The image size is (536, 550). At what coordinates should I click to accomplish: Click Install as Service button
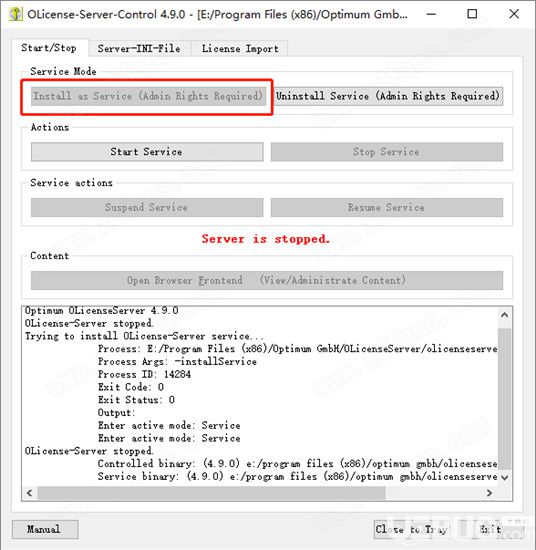click(x=147, y=96)
